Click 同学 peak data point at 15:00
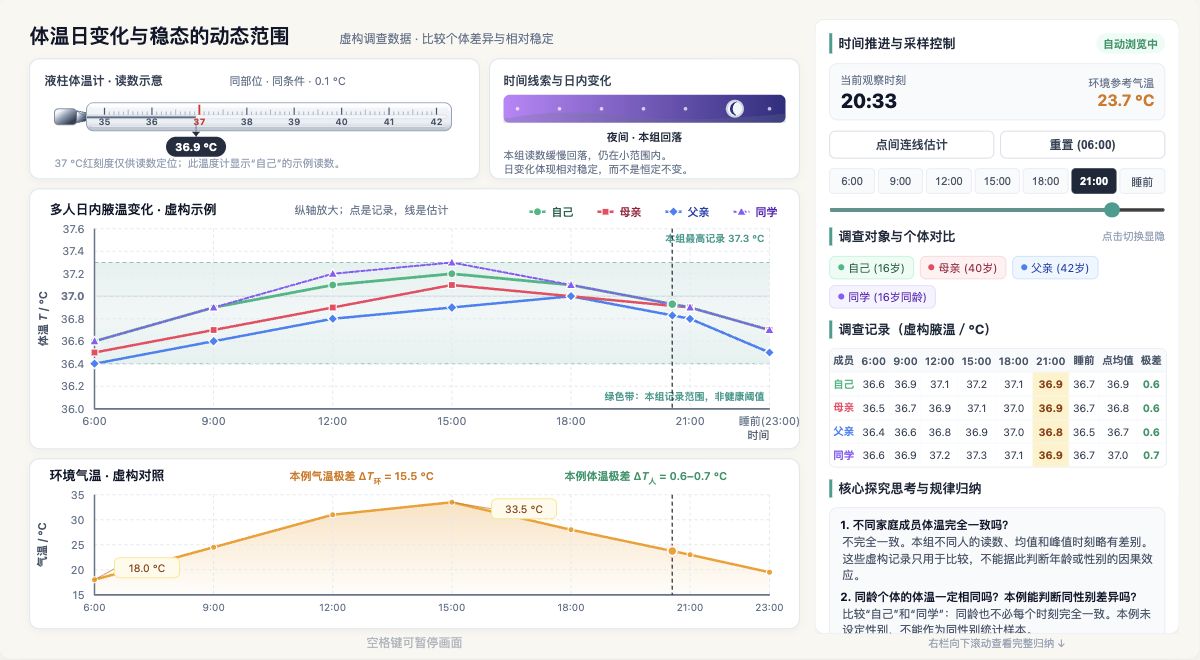1200x660 pixels. pos(451,262)
